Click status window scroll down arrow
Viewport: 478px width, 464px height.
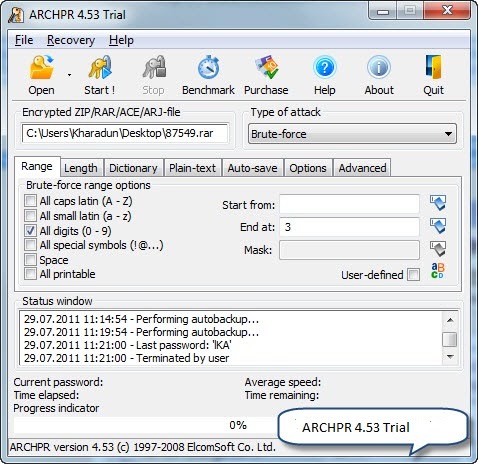450,357
